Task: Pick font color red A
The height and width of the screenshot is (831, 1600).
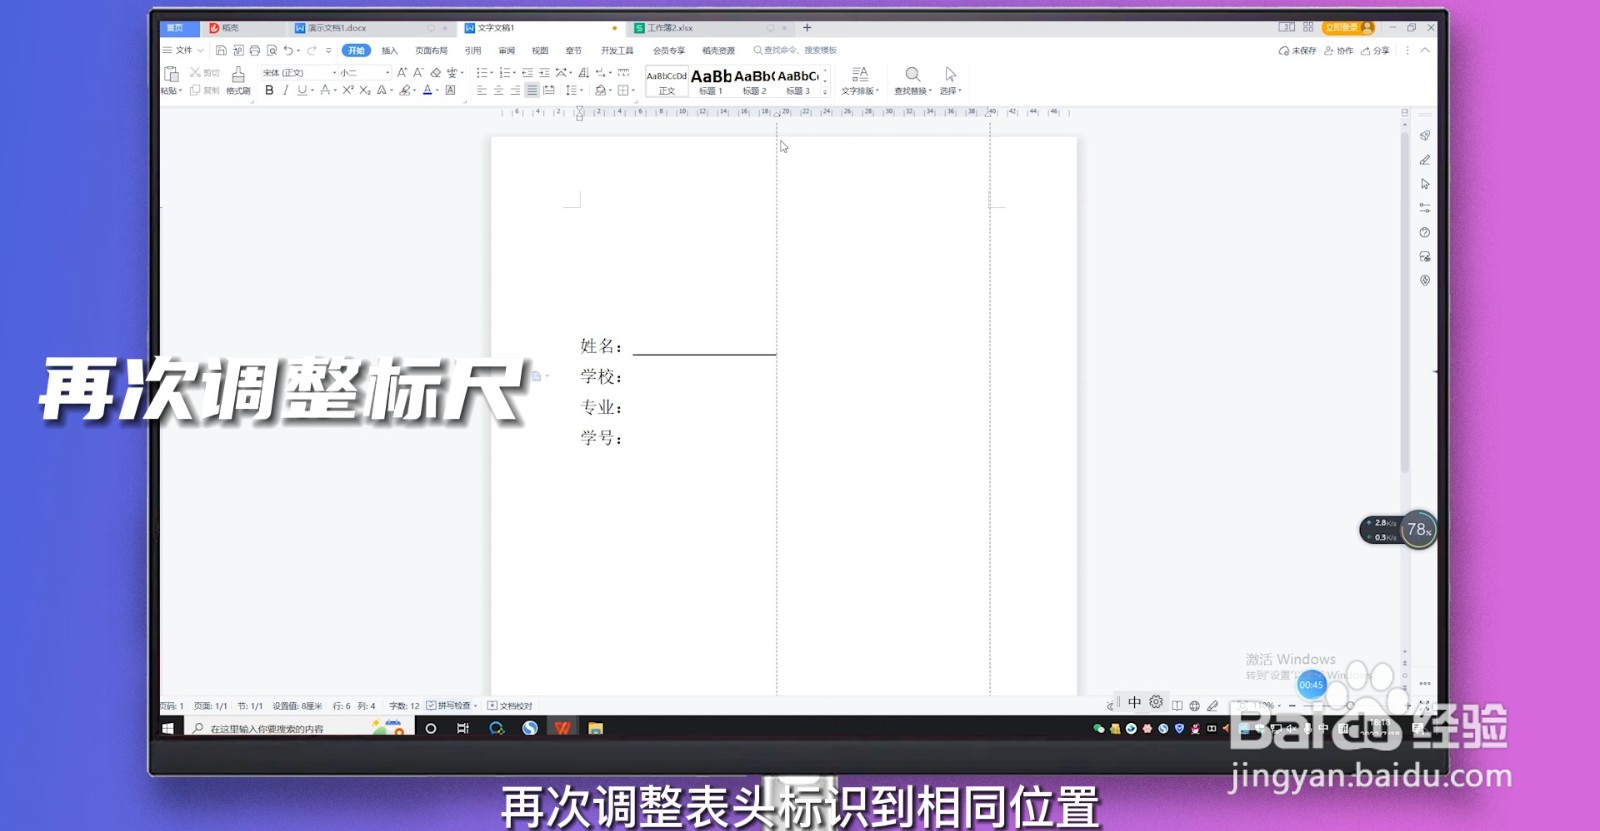Action: [x=427, y=90]
